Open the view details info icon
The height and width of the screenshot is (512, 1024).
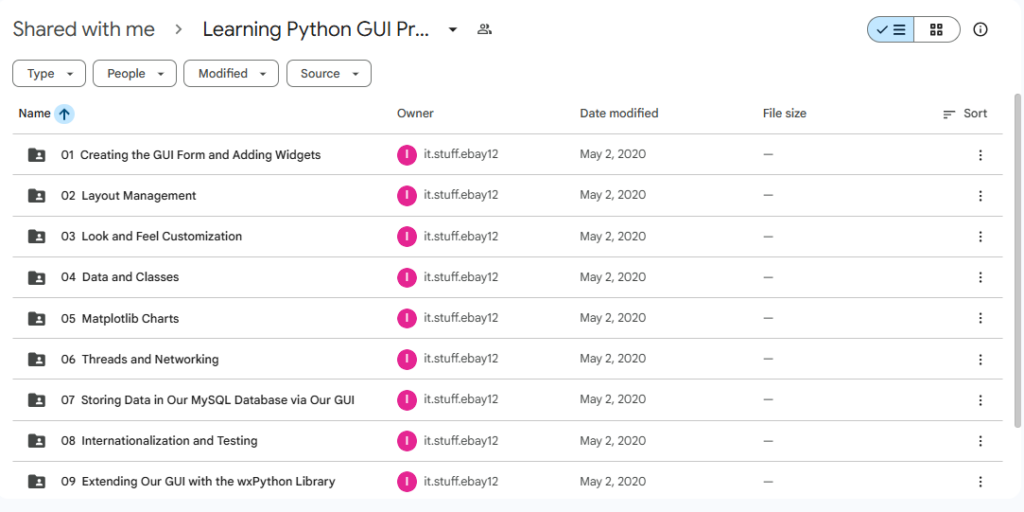coord(980,30)
